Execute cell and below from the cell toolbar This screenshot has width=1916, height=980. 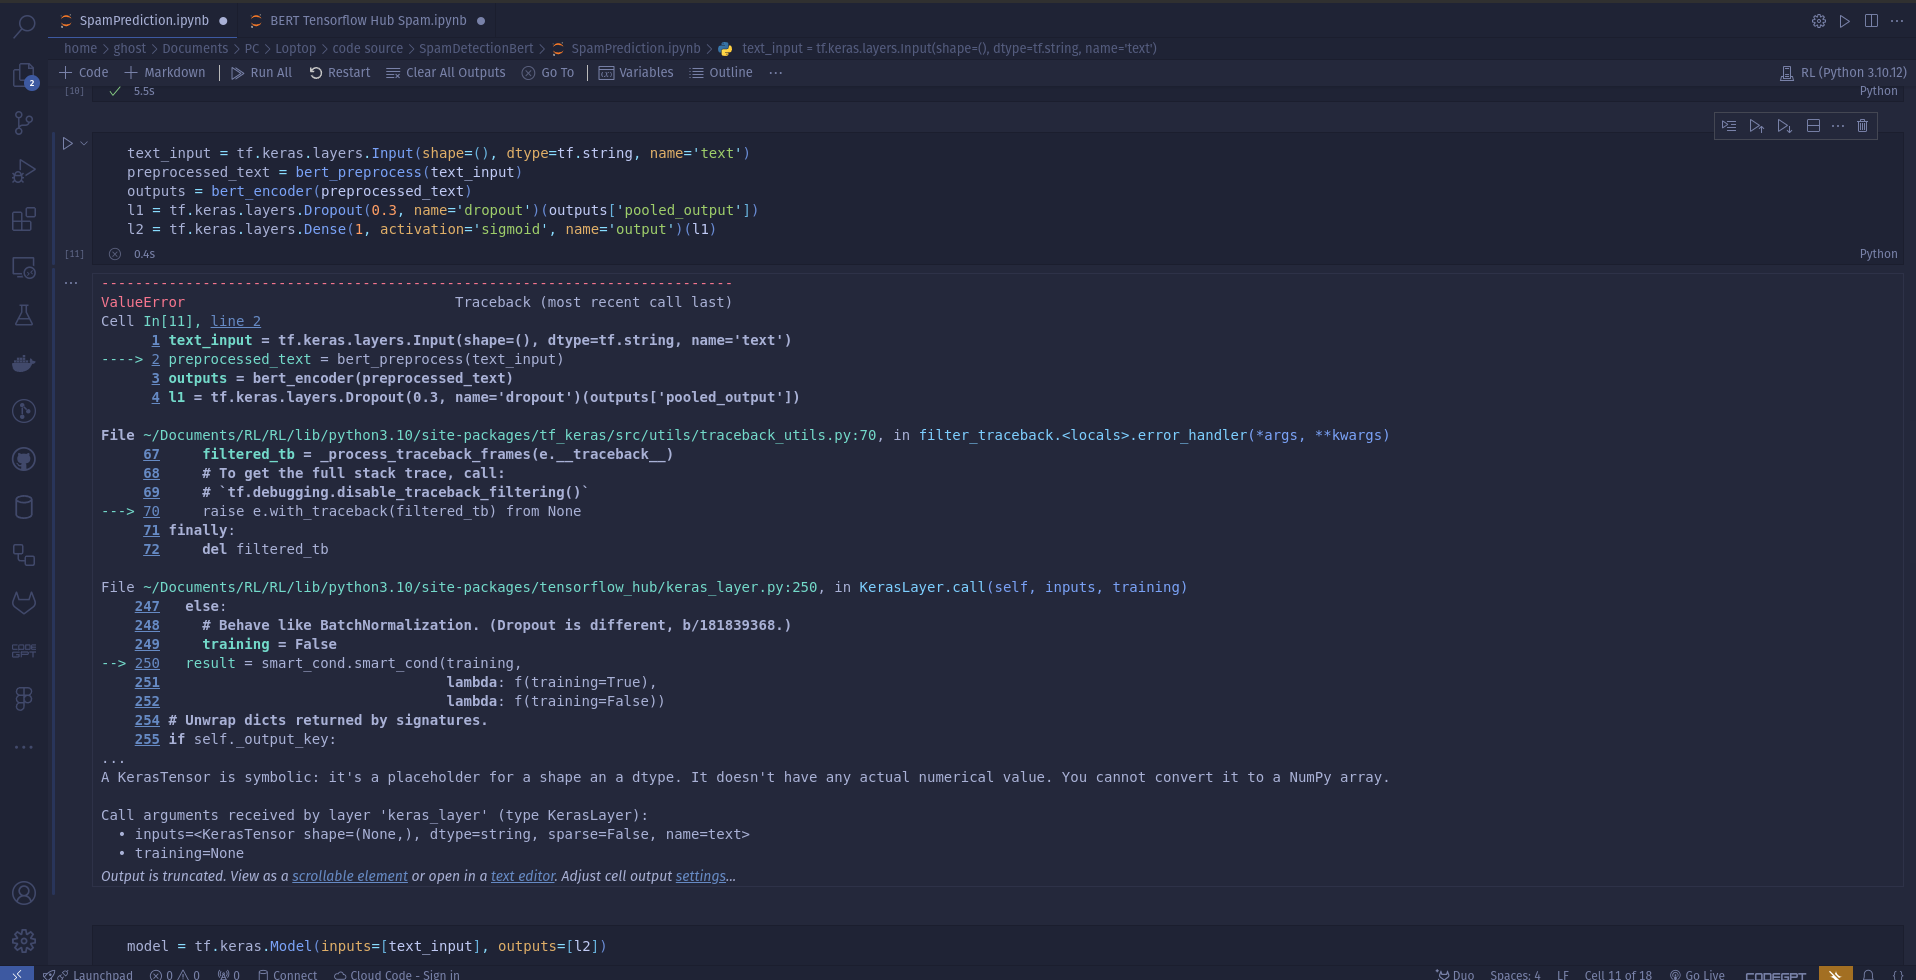[x=1784, y=126]
